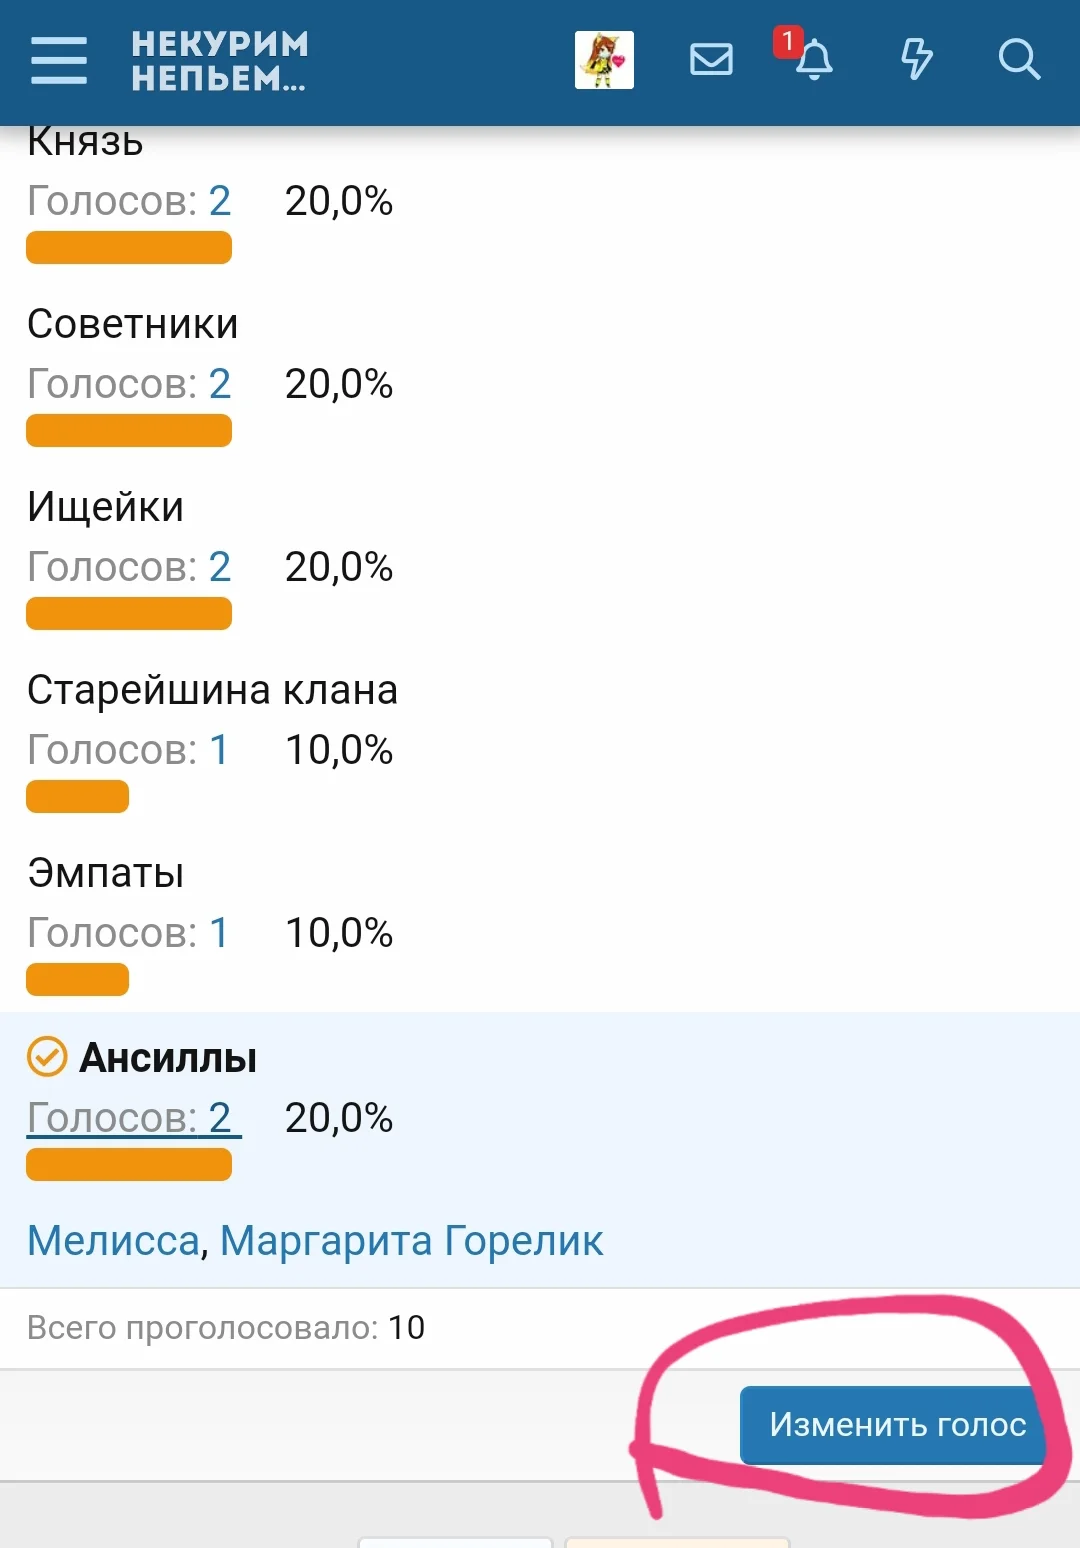This screenshot has width=1080, height=1548.
Task: Open Маргарита Горелик voter profile link
Action: point(411,1241)
